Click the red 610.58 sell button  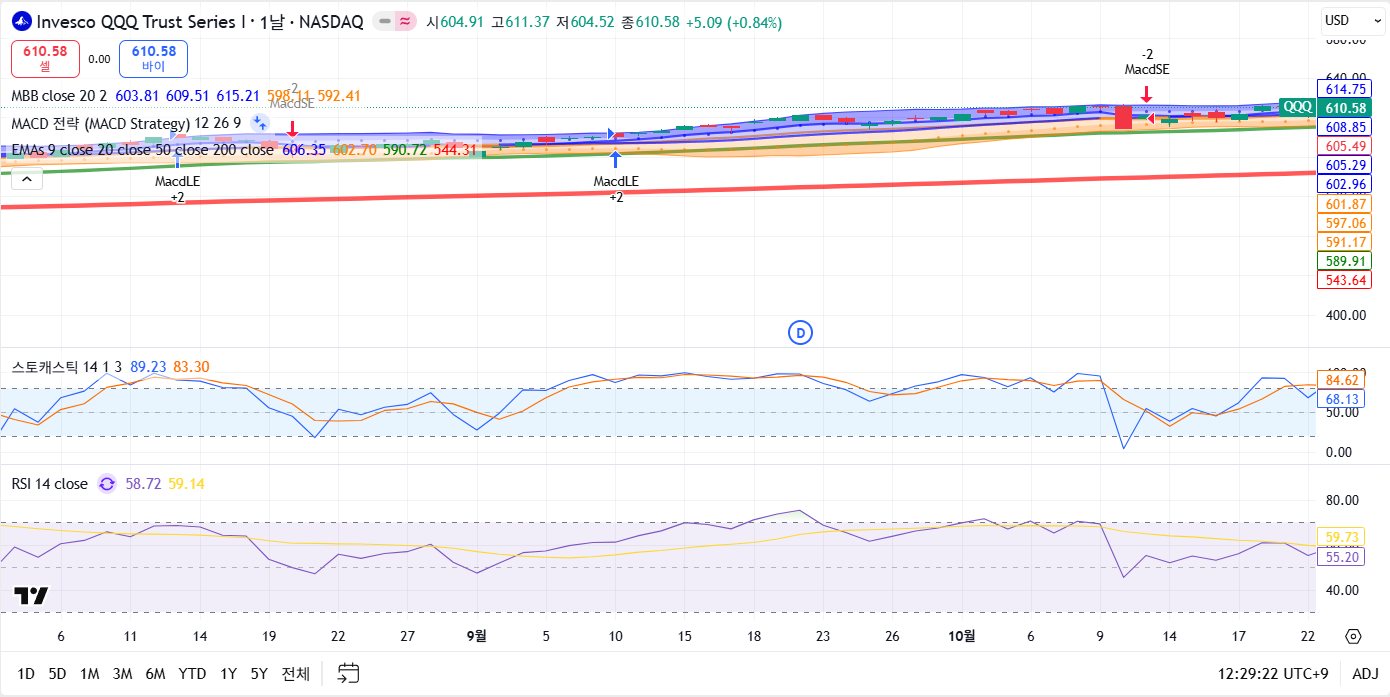[45, 59]
